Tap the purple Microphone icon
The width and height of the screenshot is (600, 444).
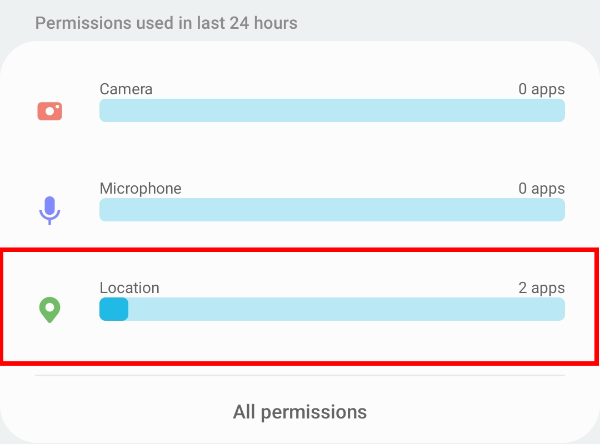coord(50,209)
